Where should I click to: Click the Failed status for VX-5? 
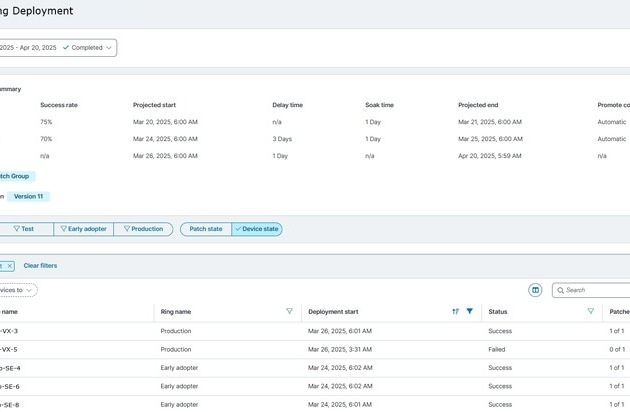point(497,350)
